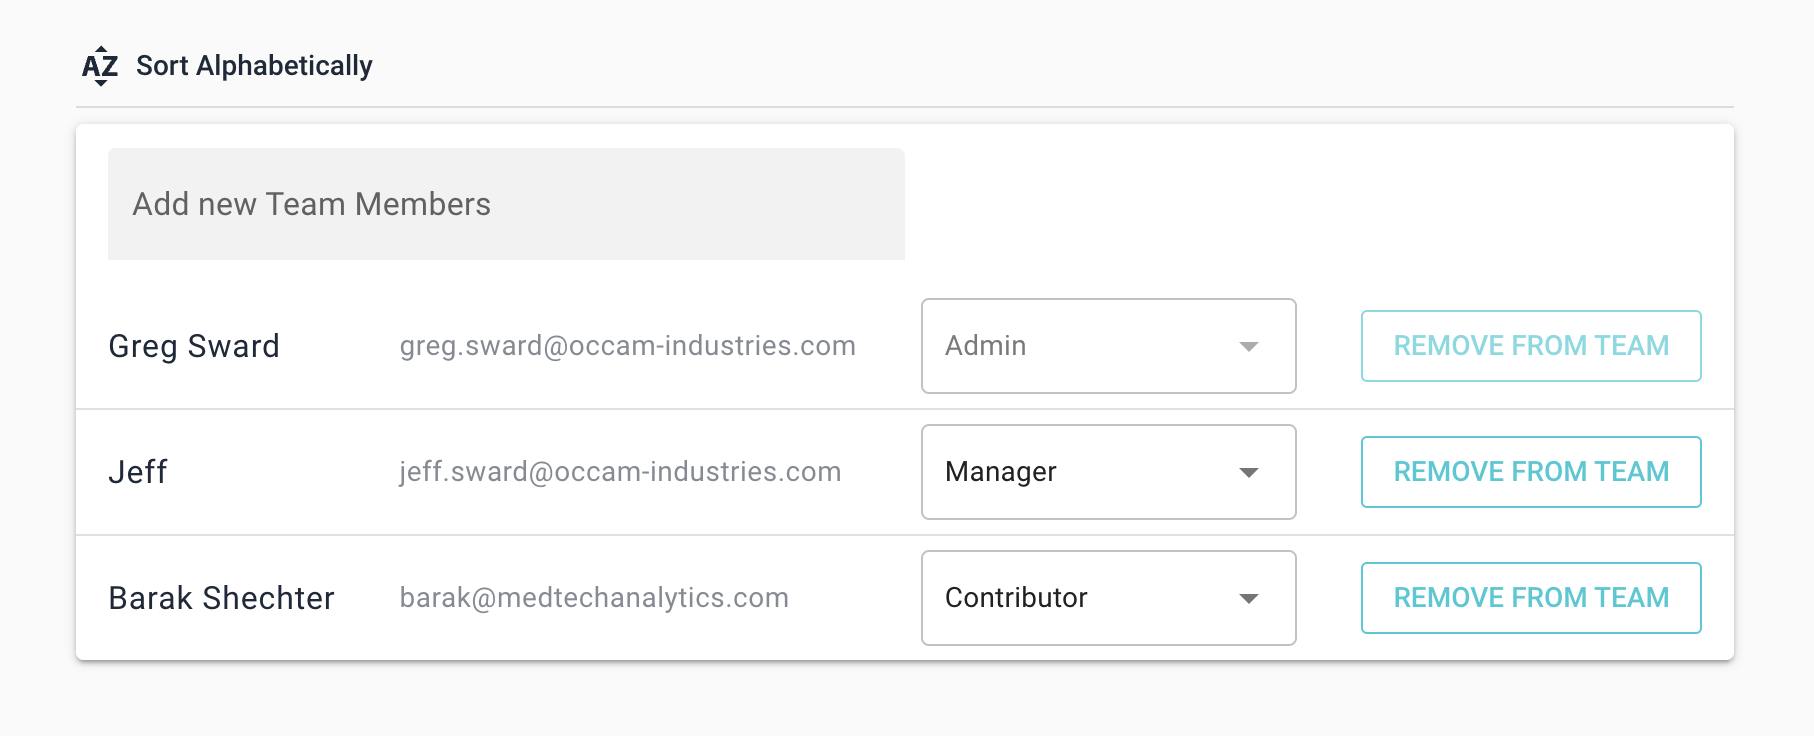This screenshot has width=1814, height=736.
Task: Click the AZ sort icon
Action: tap(100, 66)
